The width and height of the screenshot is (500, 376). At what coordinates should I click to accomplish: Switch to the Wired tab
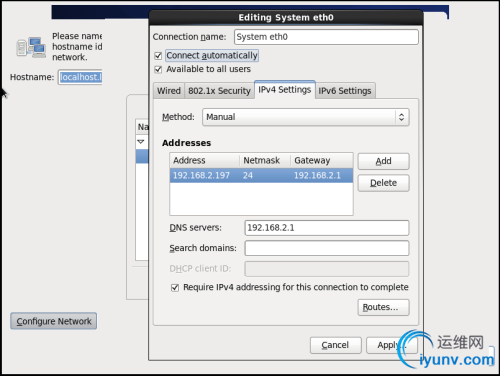tap(169, 91)
